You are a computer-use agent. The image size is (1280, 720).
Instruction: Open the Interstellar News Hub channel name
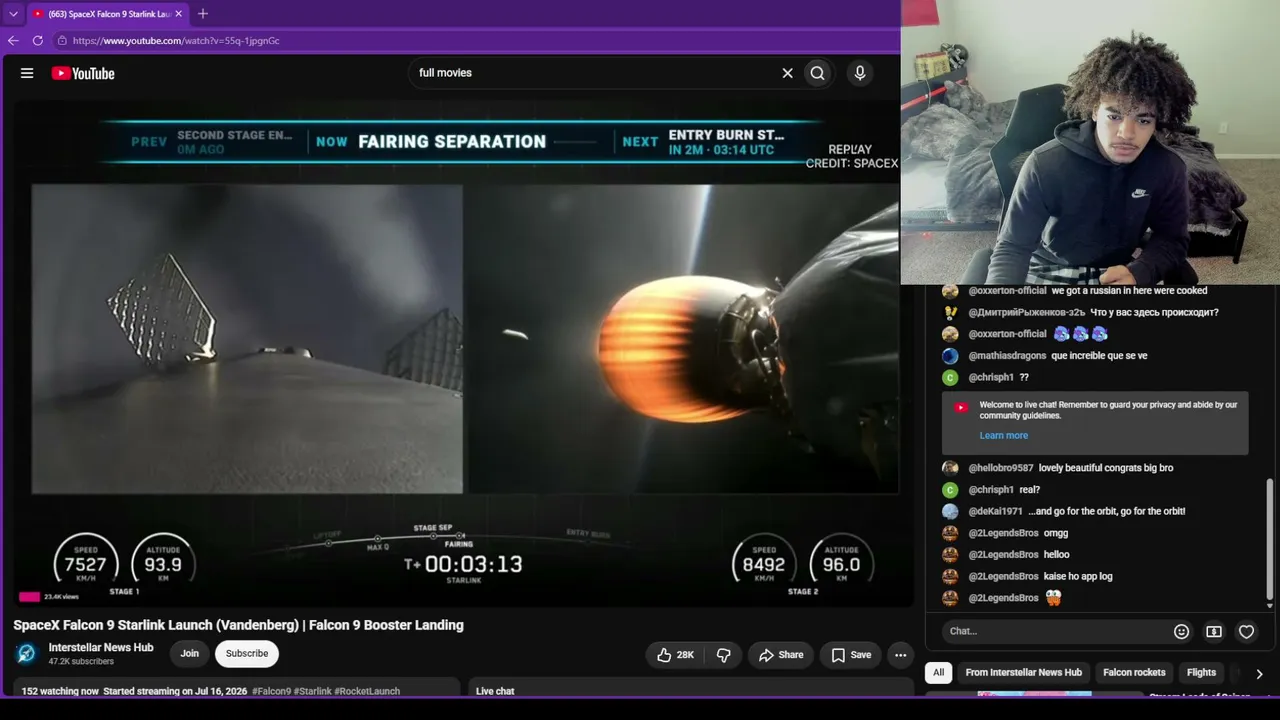pos(101,648)
